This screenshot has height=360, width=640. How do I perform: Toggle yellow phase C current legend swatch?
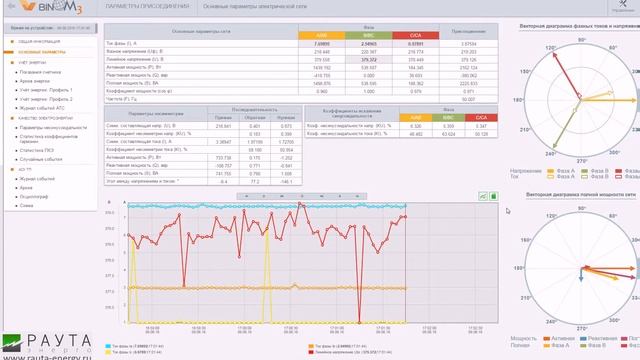108,352
